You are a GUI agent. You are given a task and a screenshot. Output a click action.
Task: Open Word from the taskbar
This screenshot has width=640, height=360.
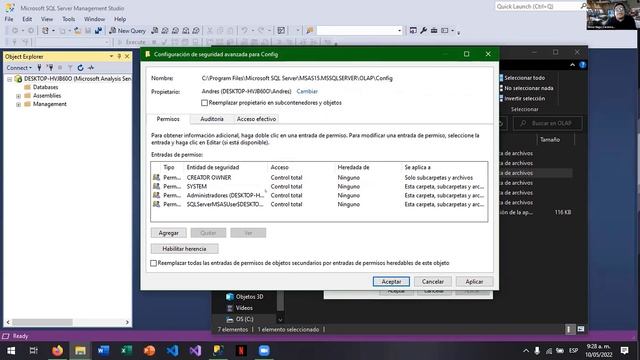pos(103,351)
